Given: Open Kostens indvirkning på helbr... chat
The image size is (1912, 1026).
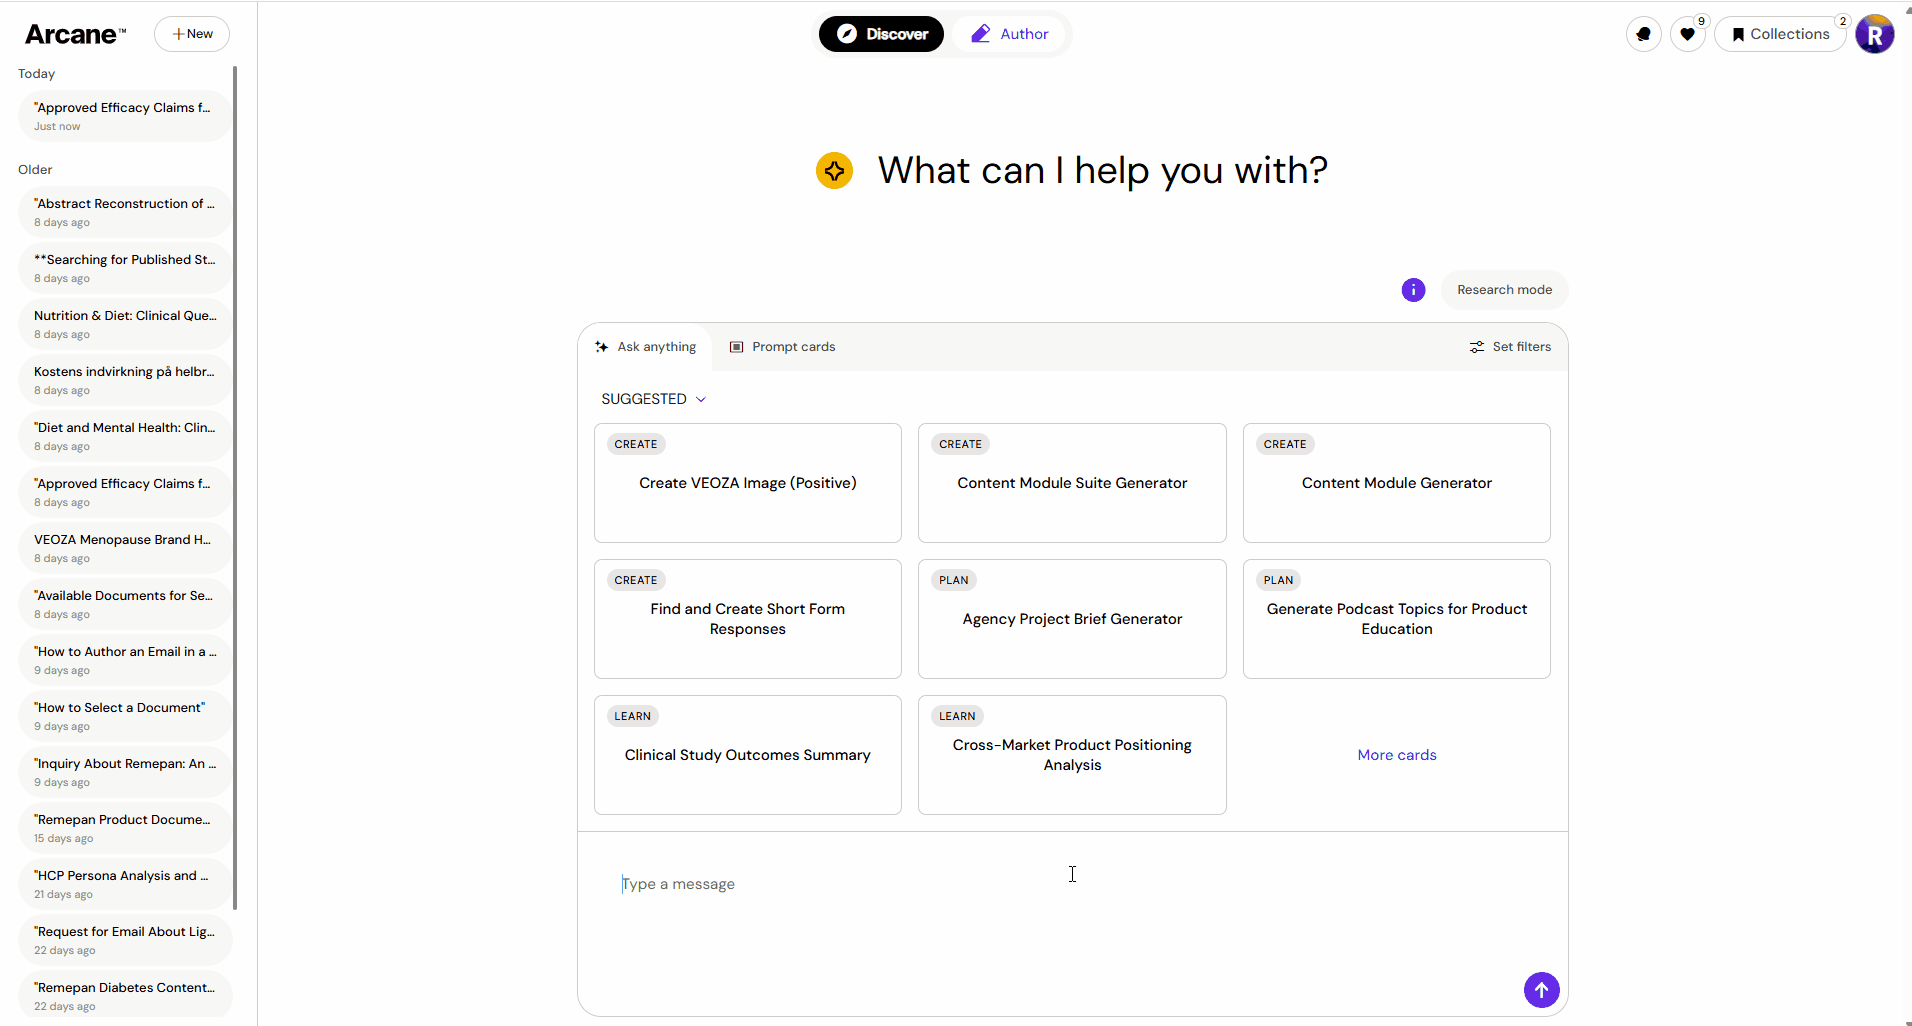Looking at the screenshot, I should [x=125, y=380].
